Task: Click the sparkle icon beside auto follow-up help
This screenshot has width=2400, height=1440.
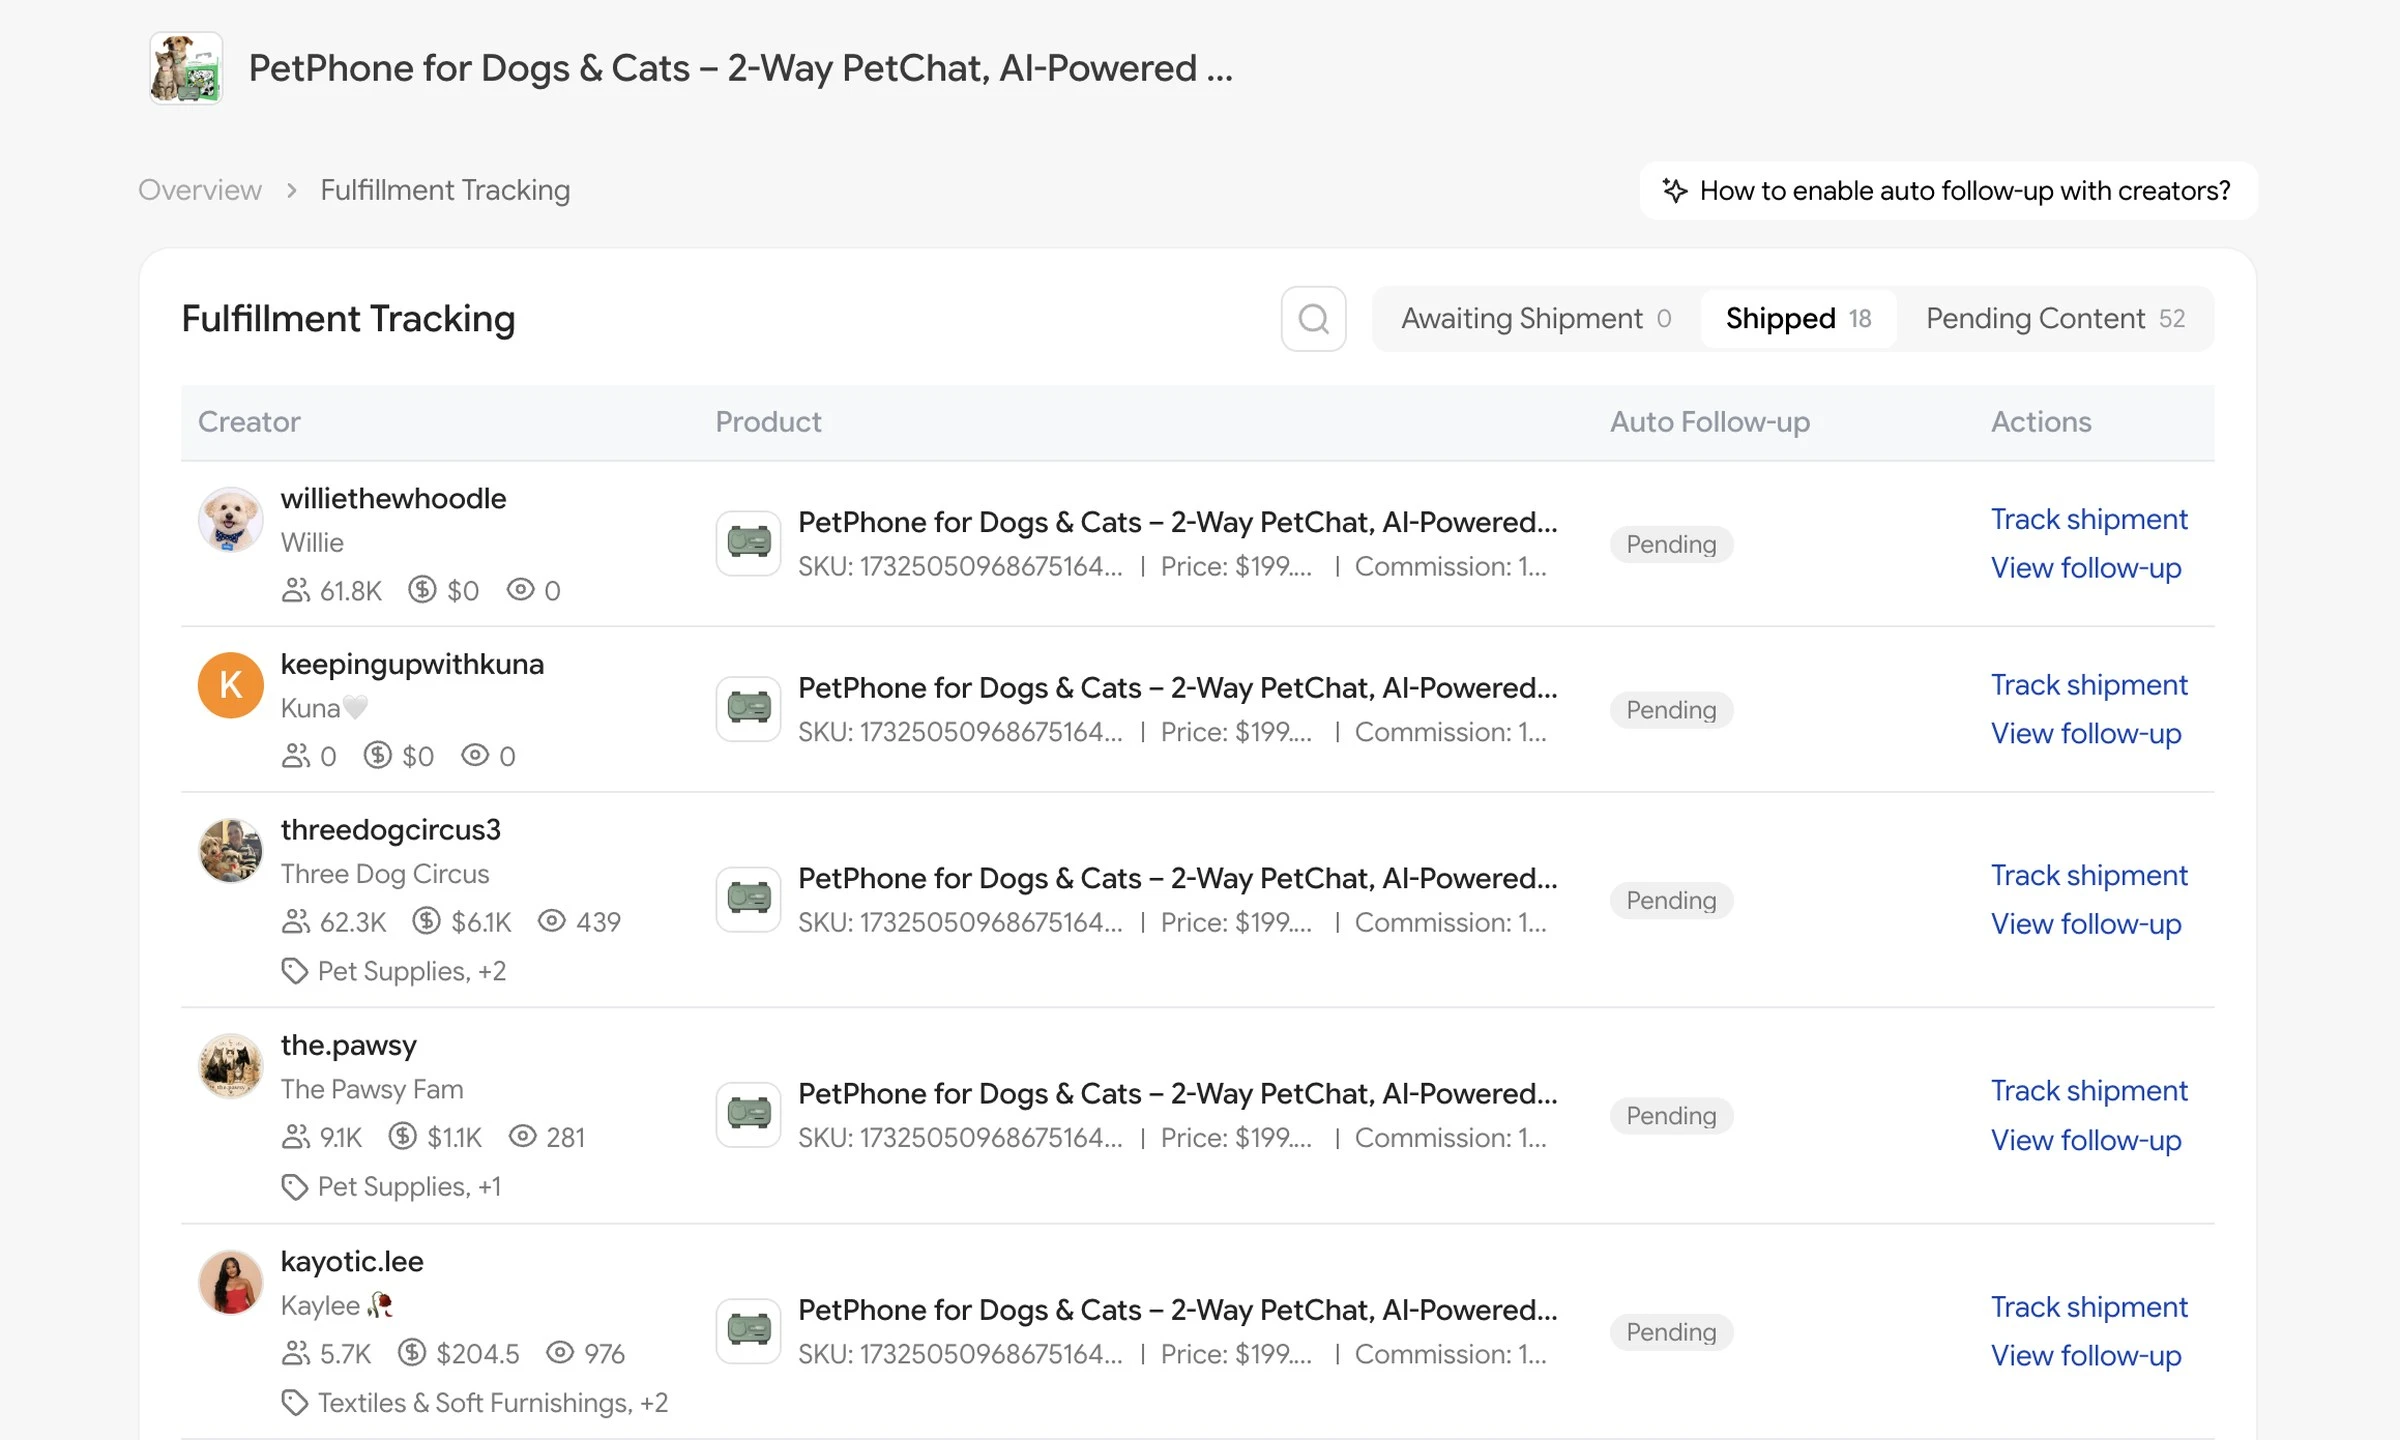Action: pyautogui.click(x=1675, y=191)
